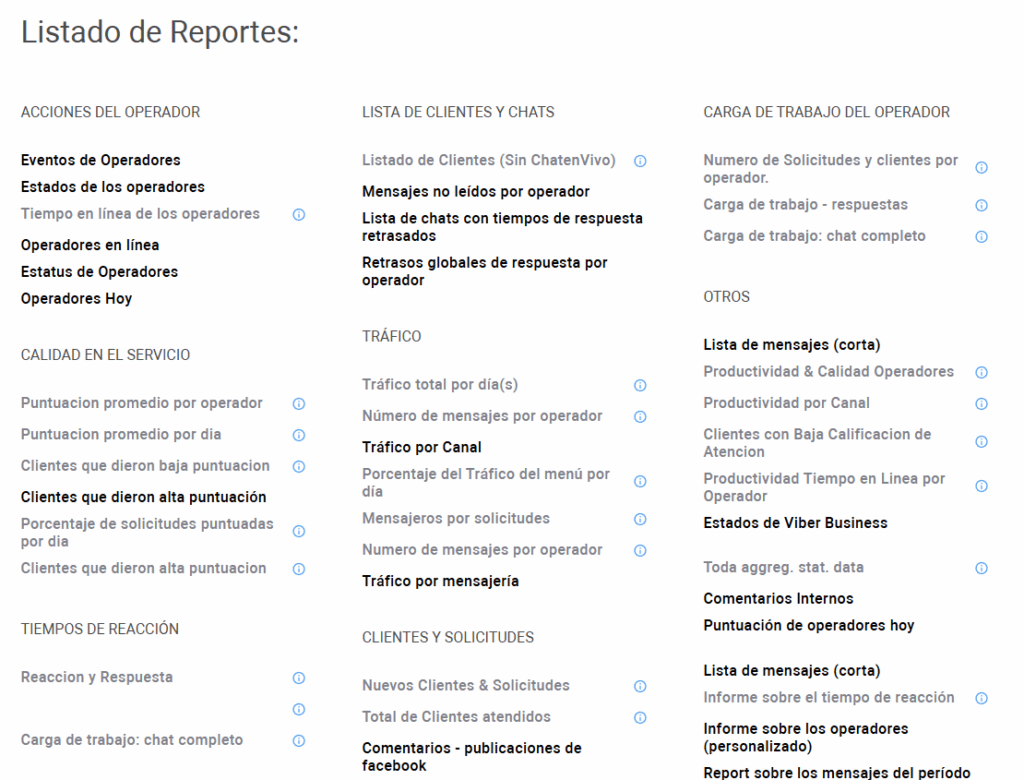Click info icon beside Reaccion y Respuesta

[298, 679]
